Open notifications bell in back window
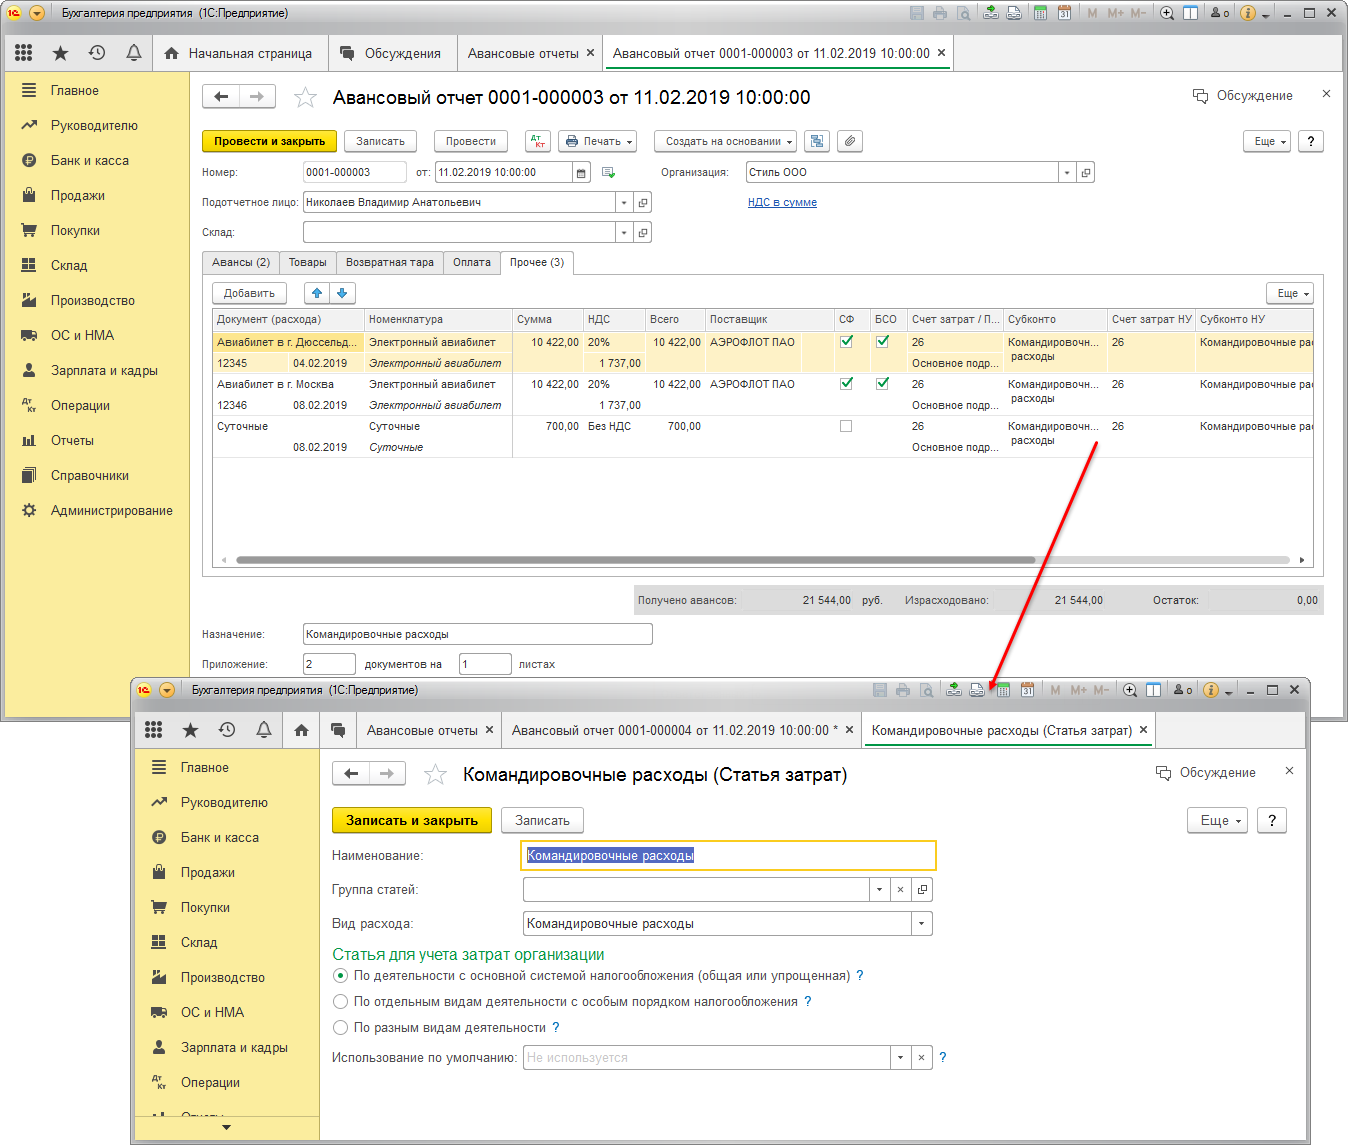The height and width of the screenshot is (1146, 1348). pyautogui.click(x=134, y=53)
